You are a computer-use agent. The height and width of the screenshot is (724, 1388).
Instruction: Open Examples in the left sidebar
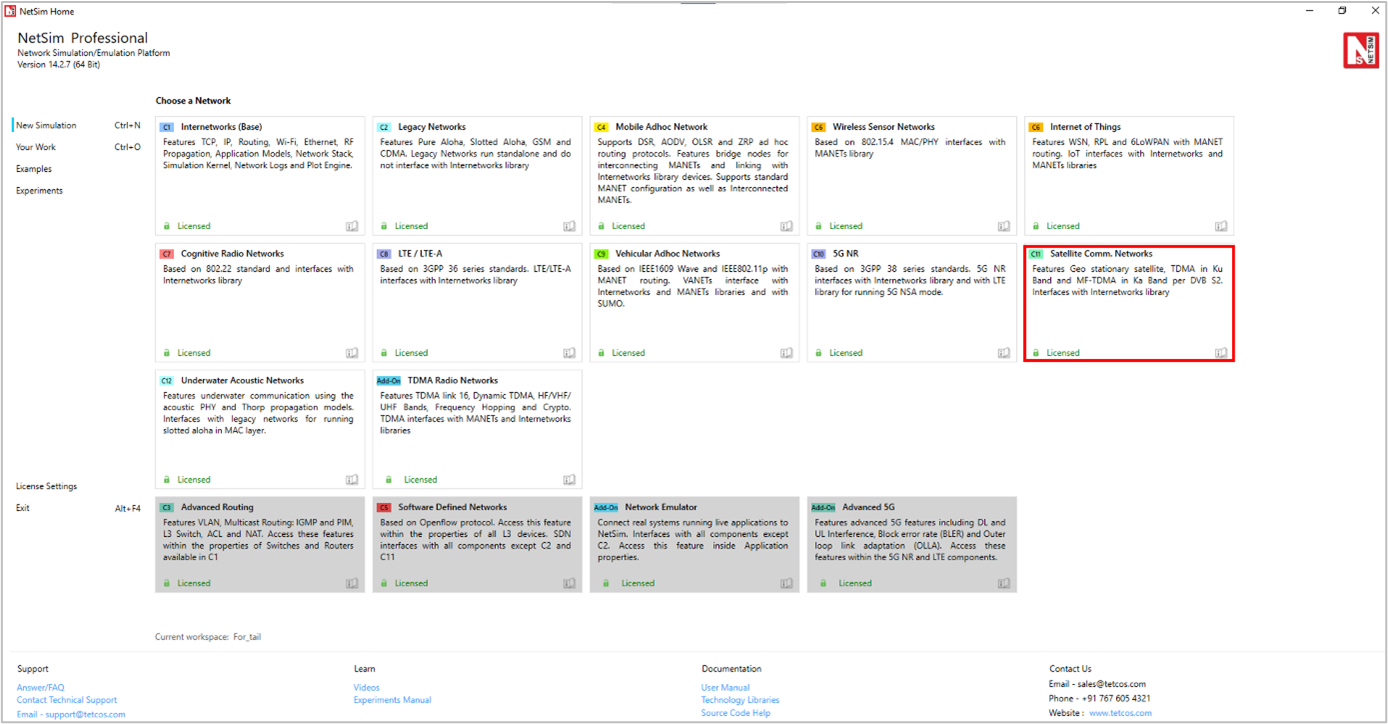(34, 169)
